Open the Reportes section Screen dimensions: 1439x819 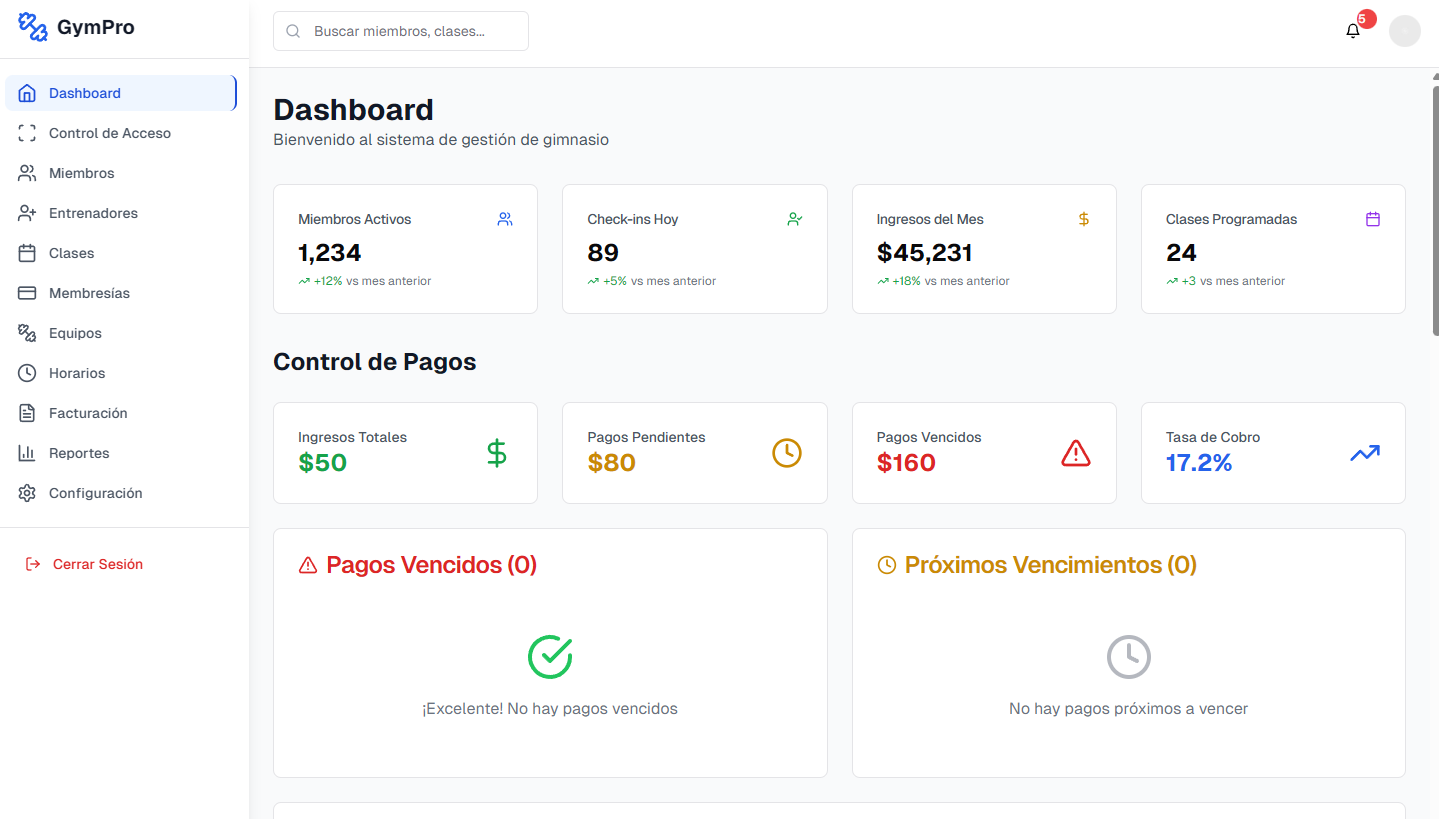click(x=79, y=453)
